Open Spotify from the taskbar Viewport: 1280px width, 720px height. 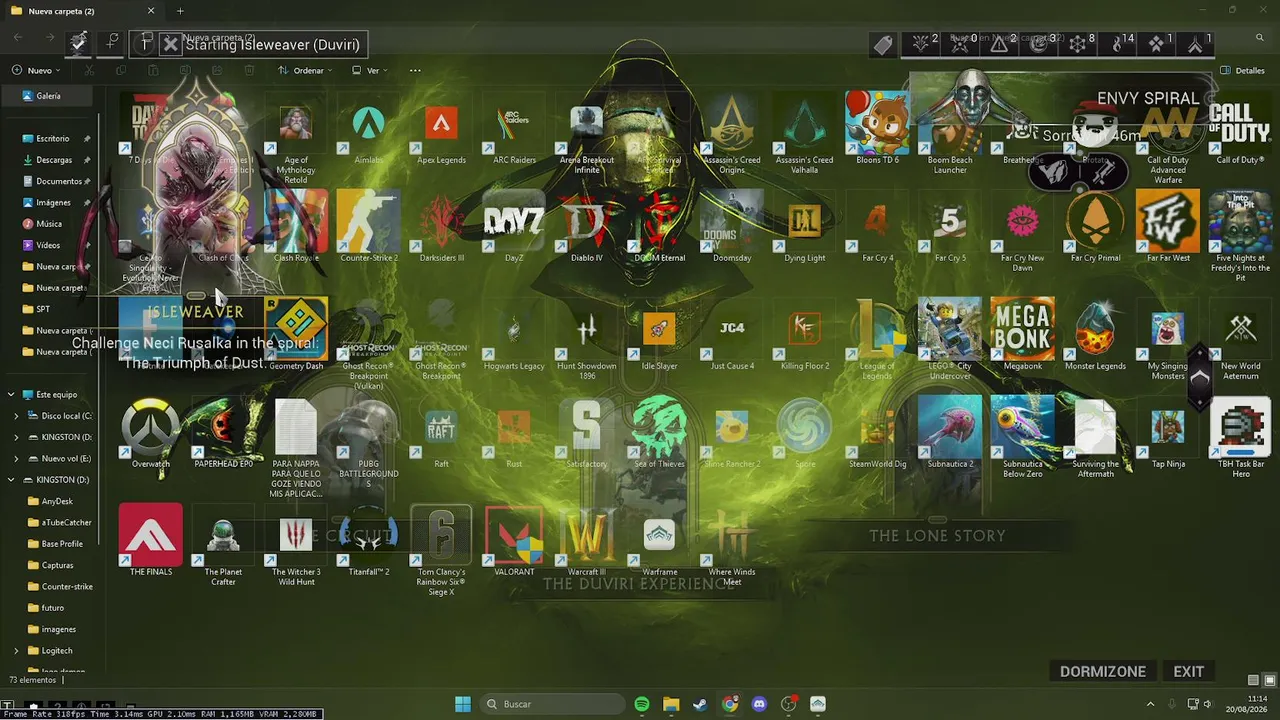pyautogui.click(x=642, y=704)
